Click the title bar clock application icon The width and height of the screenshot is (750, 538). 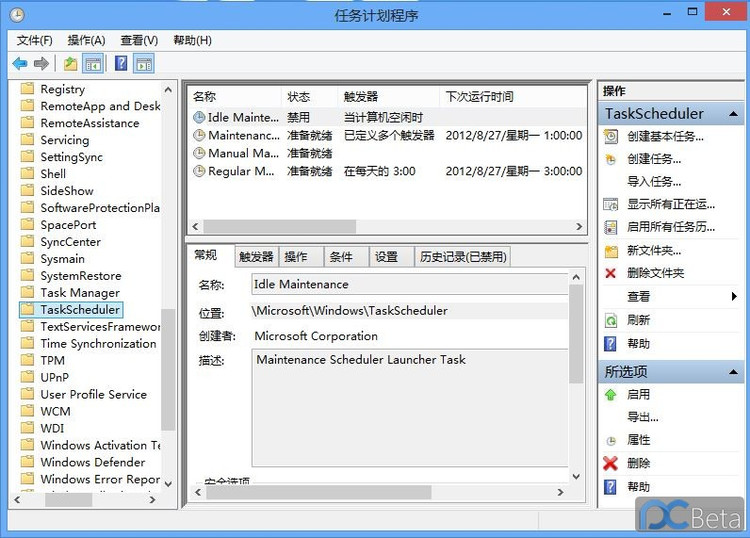(x=17, y=15)
